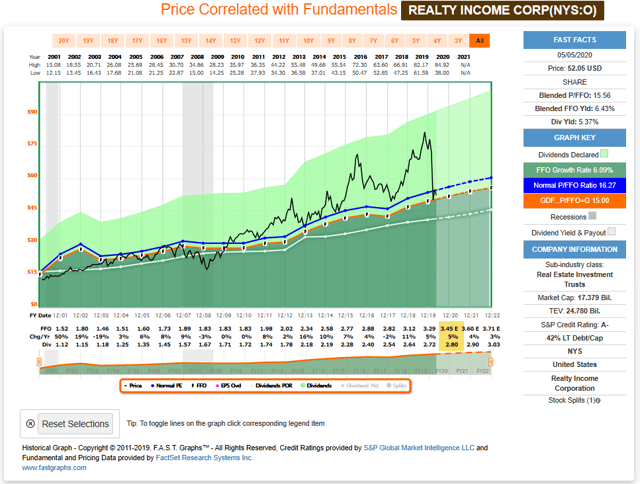Screen dimensions: 640x484
Task: Click the Blended FFO Yld: 6.43% row
Action: [x=574, y=109]
